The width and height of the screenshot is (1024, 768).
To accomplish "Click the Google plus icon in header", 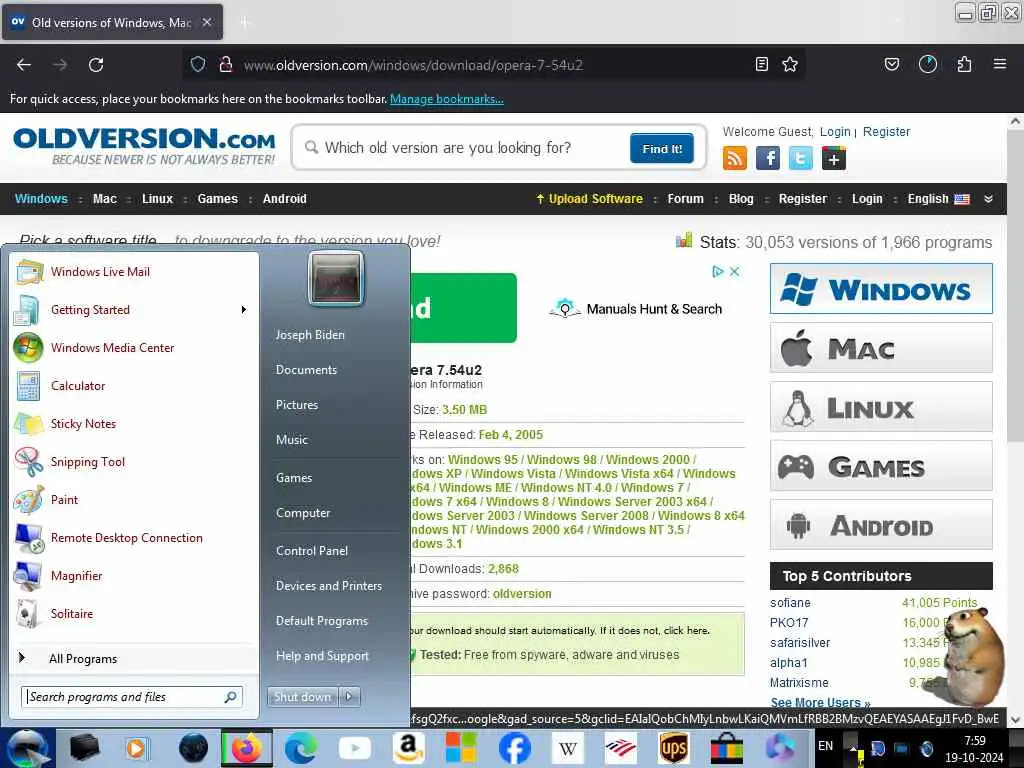I will pos(834,158).
